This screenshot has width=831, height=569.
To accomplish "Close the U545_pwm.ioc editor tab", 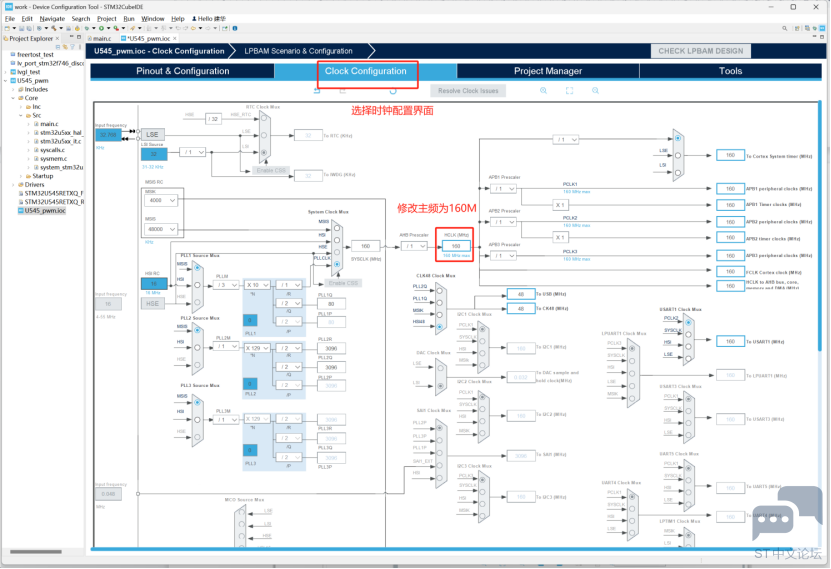I will click(x=175, y=38).
